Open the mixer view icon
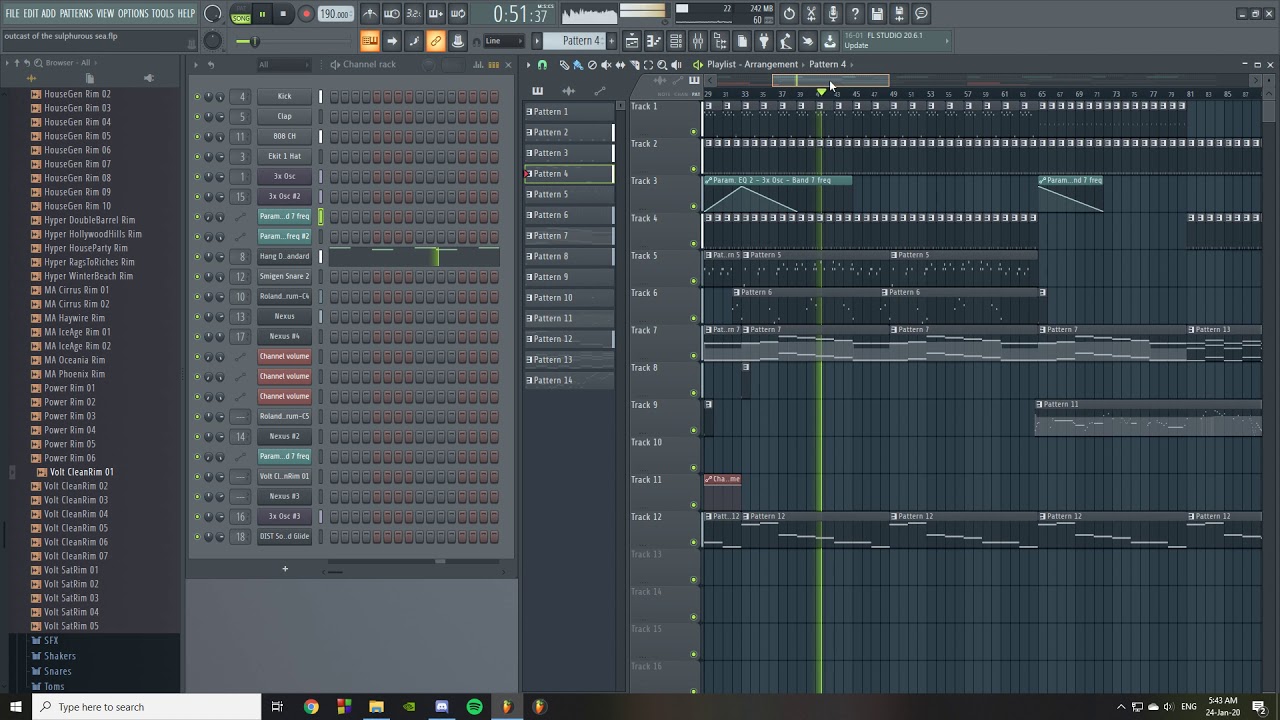Image resolution: width=1280 pixels, height=720 pixels. point(698,41)
